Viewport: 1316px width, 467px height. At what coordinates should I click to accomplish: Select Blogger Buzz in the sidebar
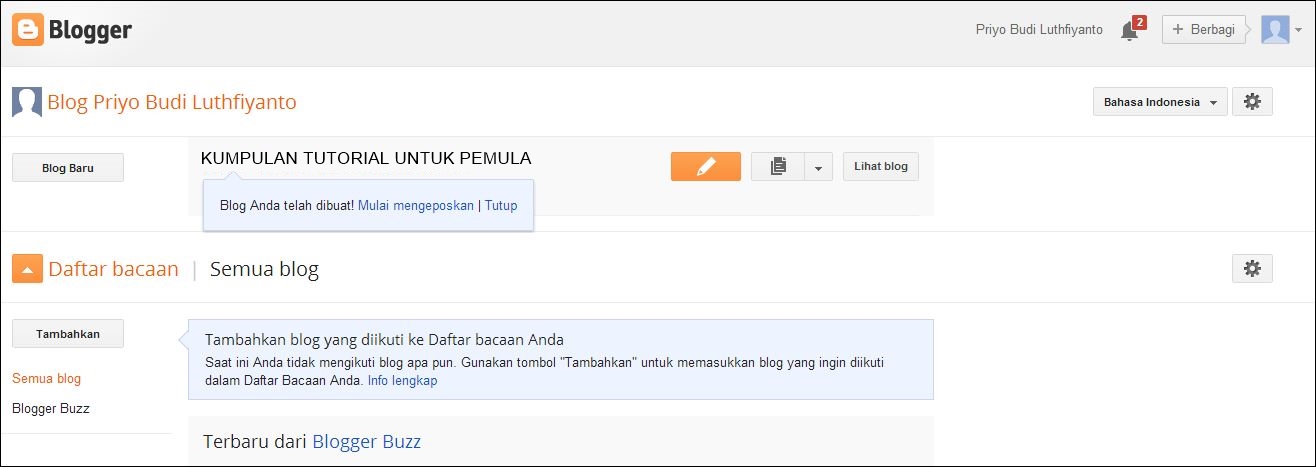click(x=51, y=409)
